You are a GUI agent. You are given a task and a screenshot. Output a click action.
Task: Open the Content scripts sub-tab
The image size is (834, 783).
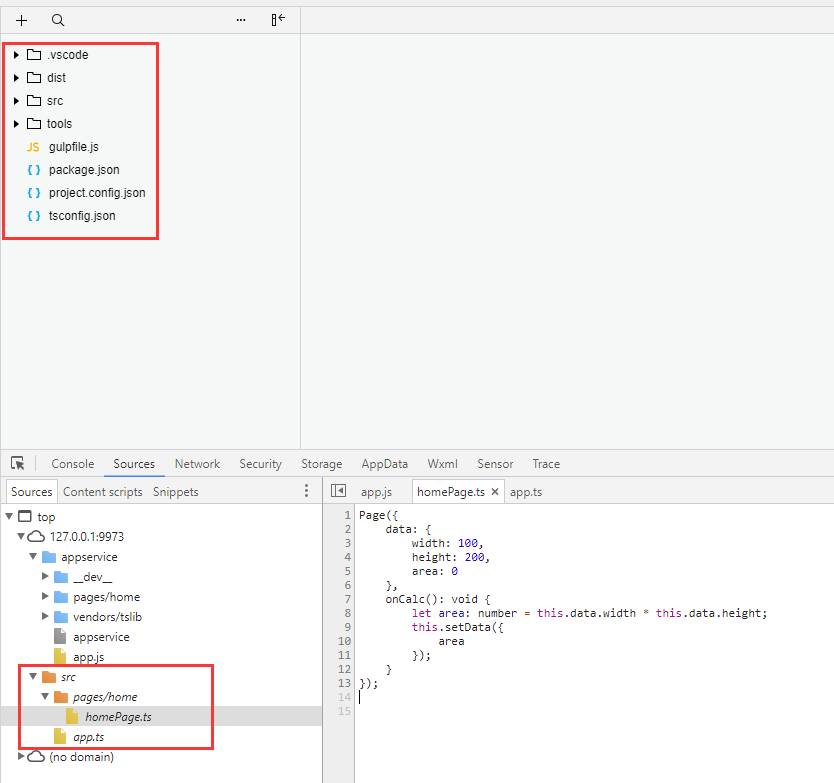[102, 492]
